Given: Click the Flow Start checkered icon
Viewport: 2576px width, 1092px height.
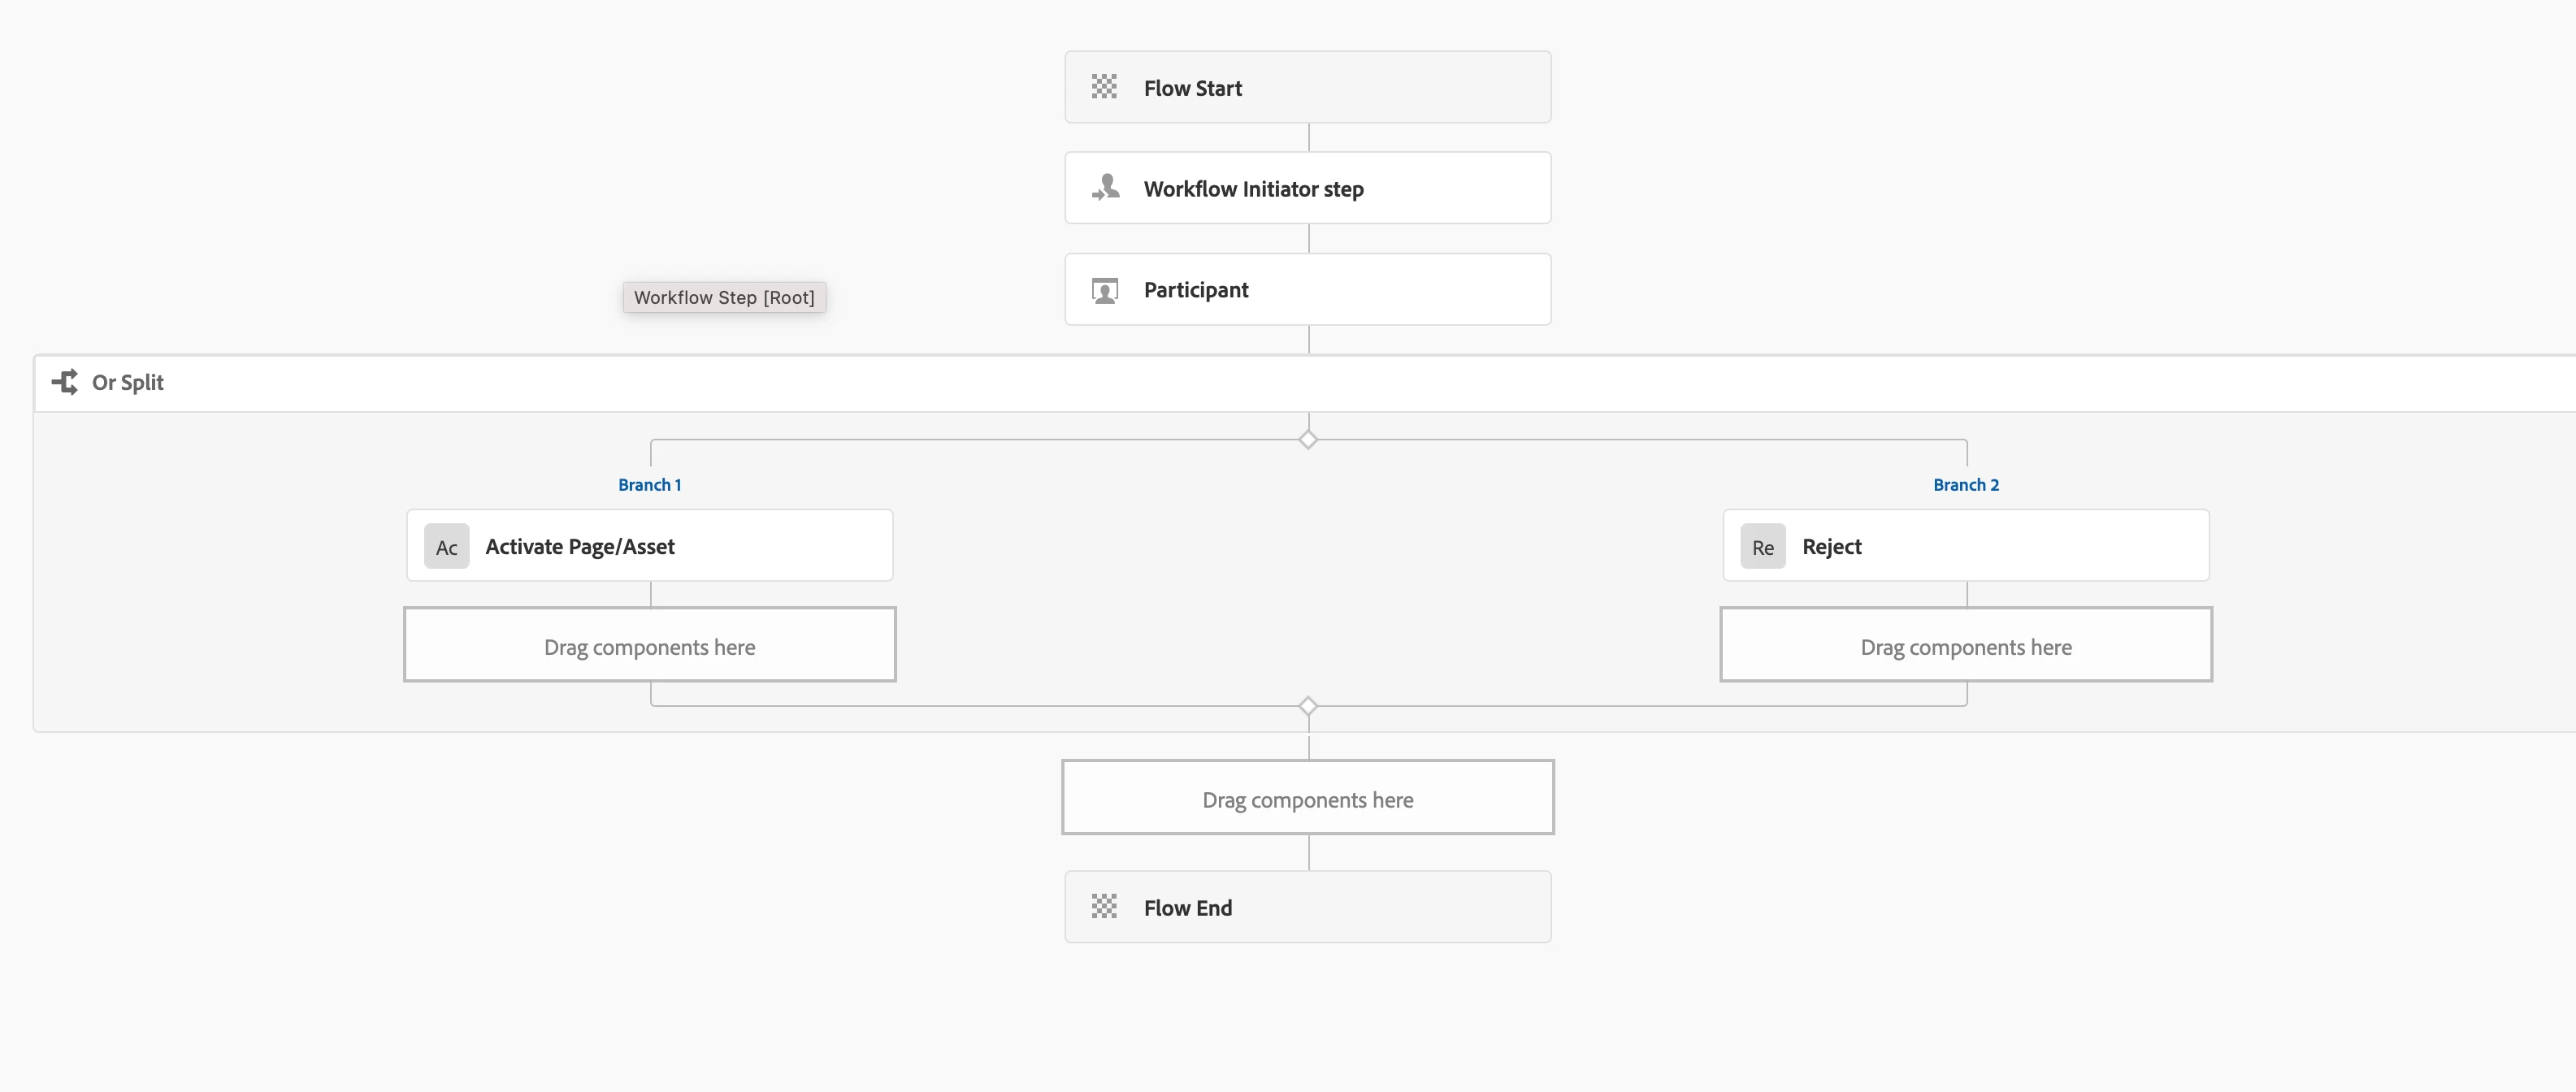Looking at the screenshot, I should pyautogui.click(x=1104, y=87).
